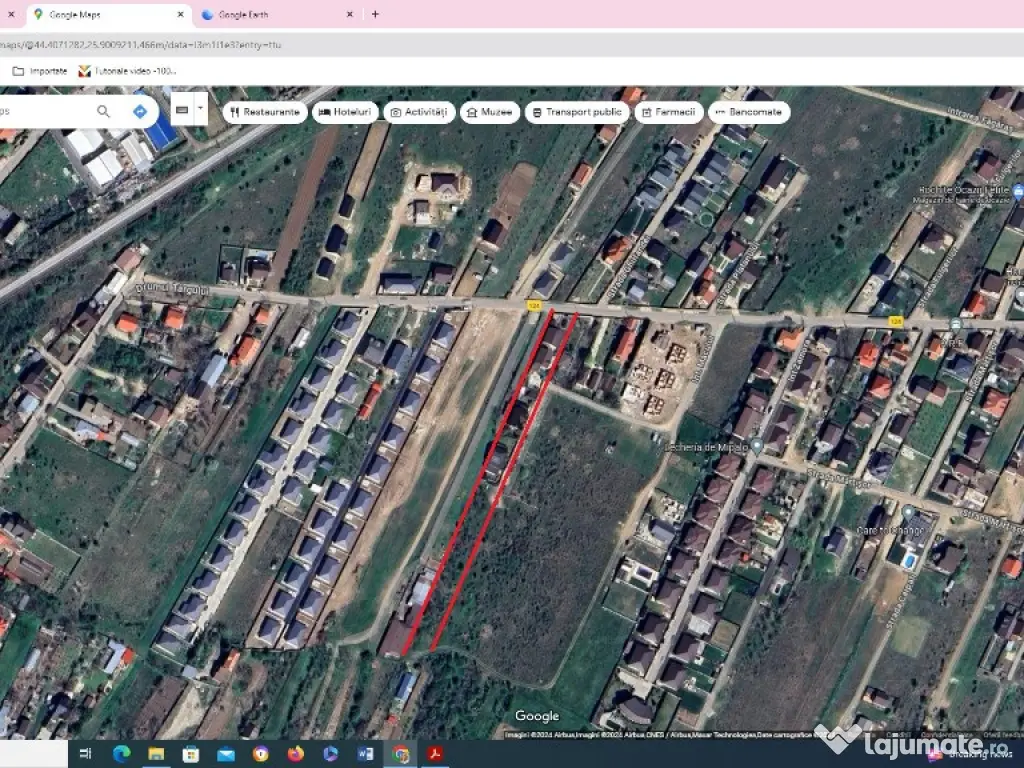The image size is (1024, 768).
Task: Click the search magnifier icon in Maps
Action: coord(104,111)
